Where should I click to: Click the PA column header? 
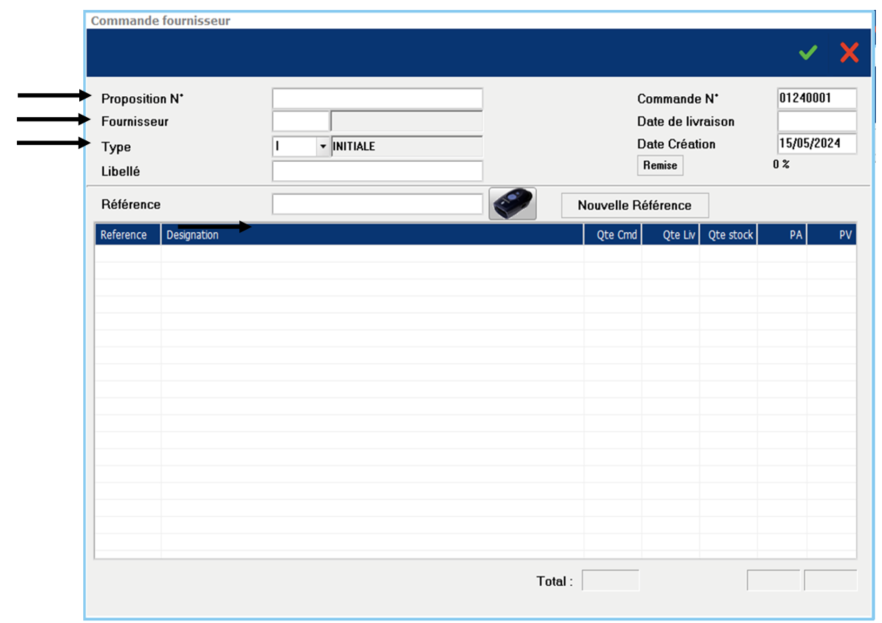point(783,235)
